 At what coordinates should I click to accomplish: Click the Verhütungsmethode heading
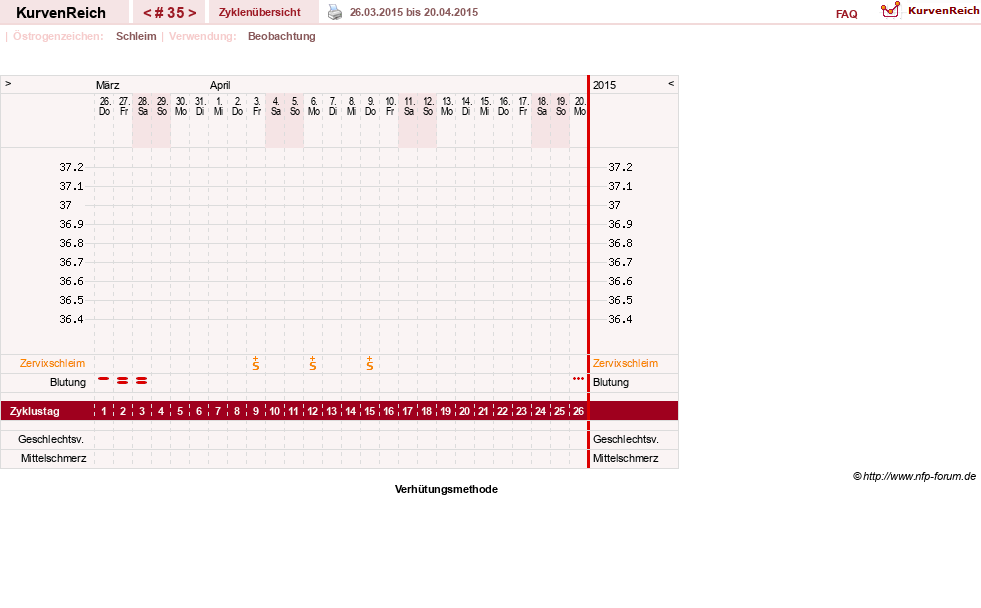pos(446,489)
